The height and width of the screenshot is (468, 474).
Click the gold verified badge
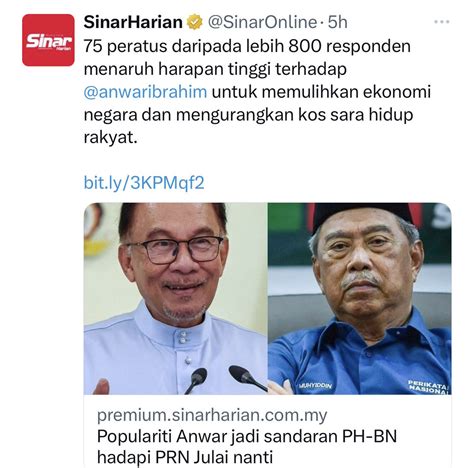pyautogui.click(x=194, y=22)
